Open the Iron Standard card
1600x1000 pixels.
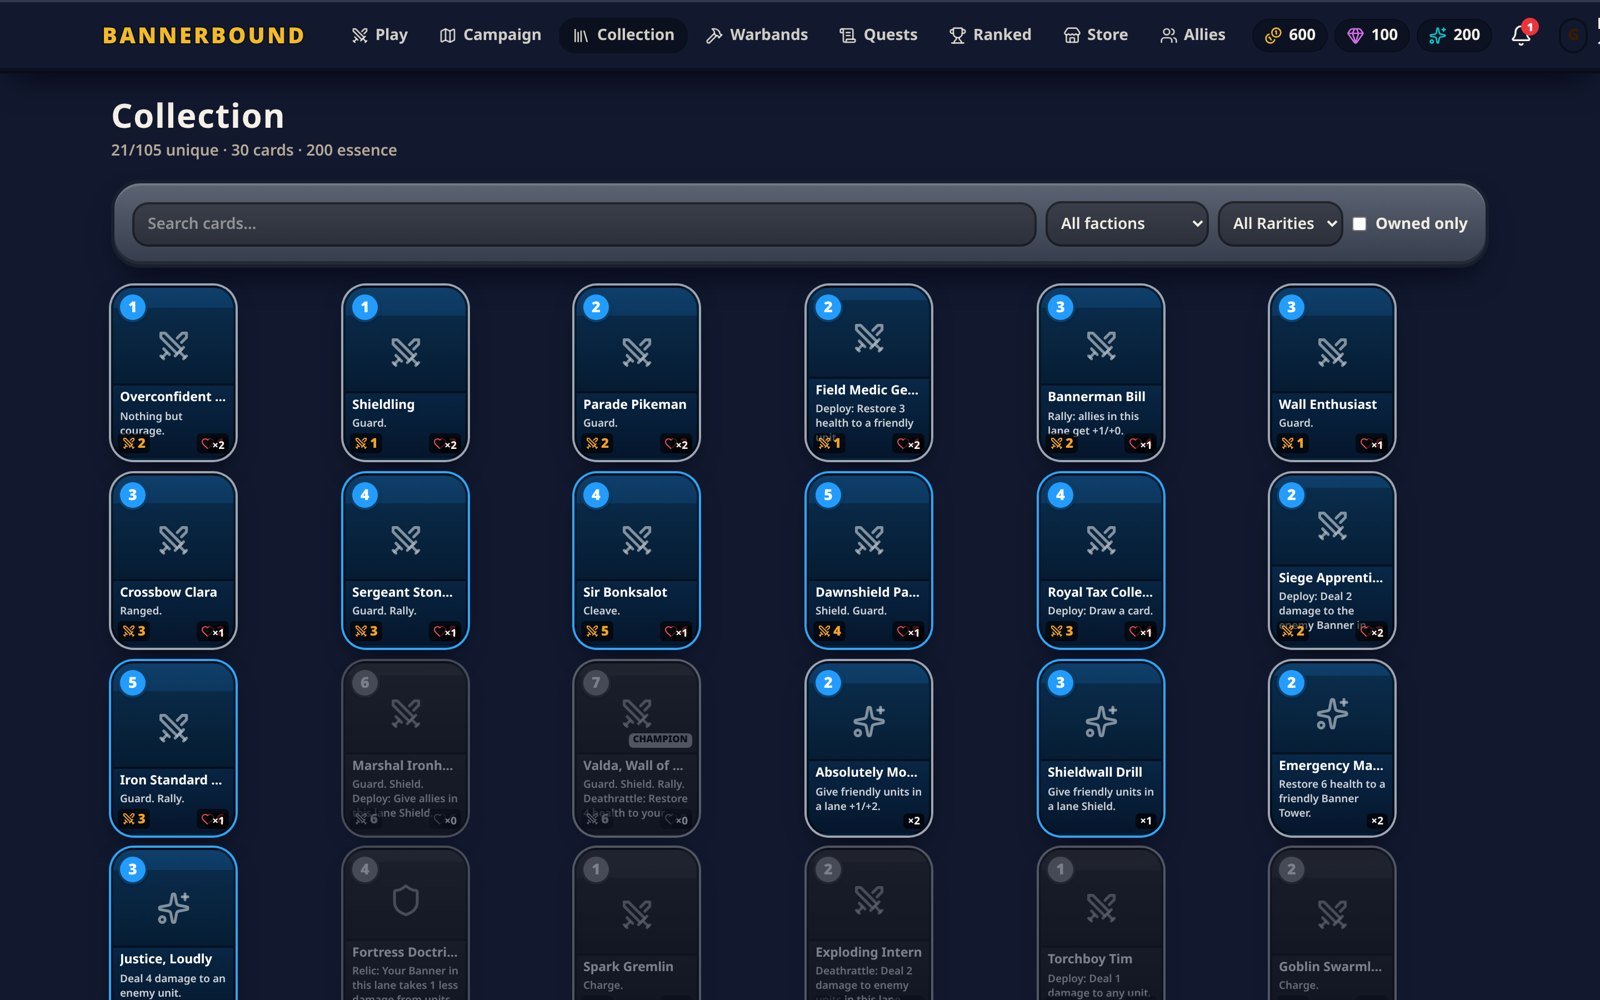tap(173, 748)
